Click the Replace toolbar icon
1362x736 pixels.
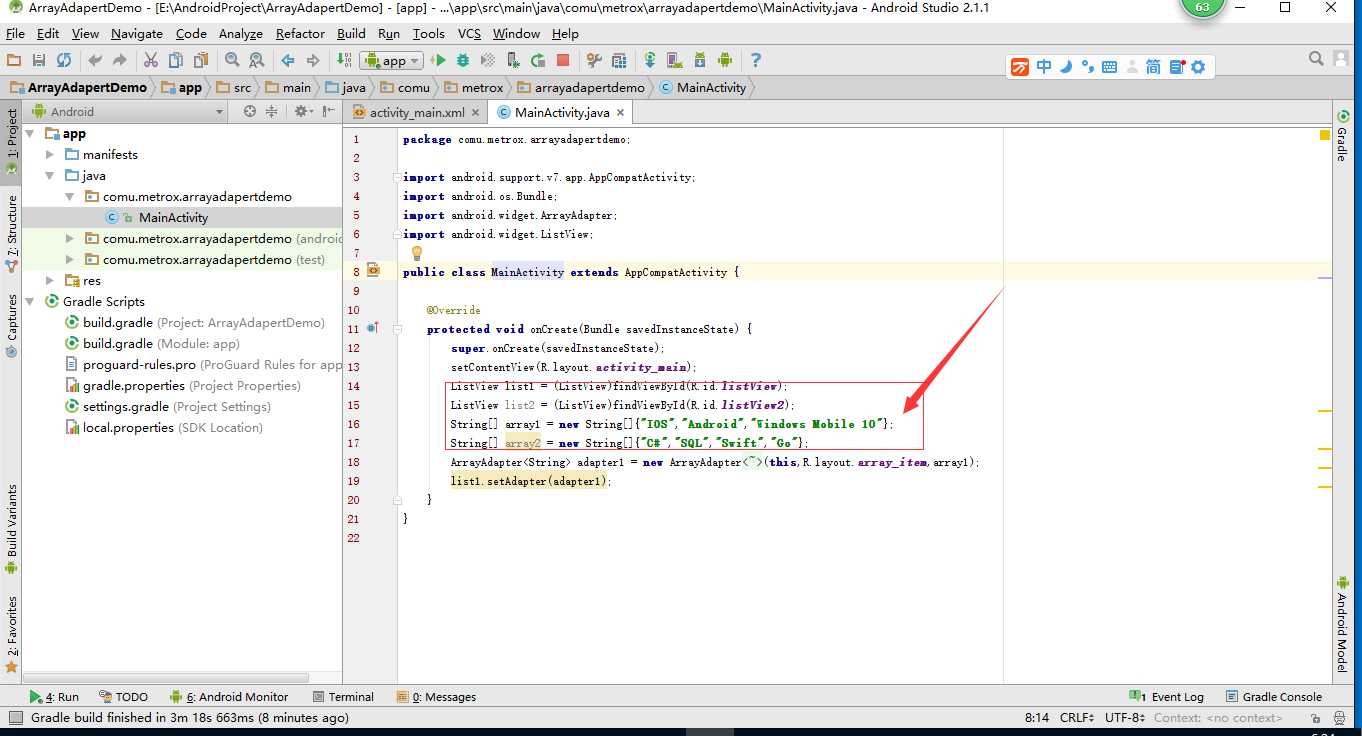(256, 60)
